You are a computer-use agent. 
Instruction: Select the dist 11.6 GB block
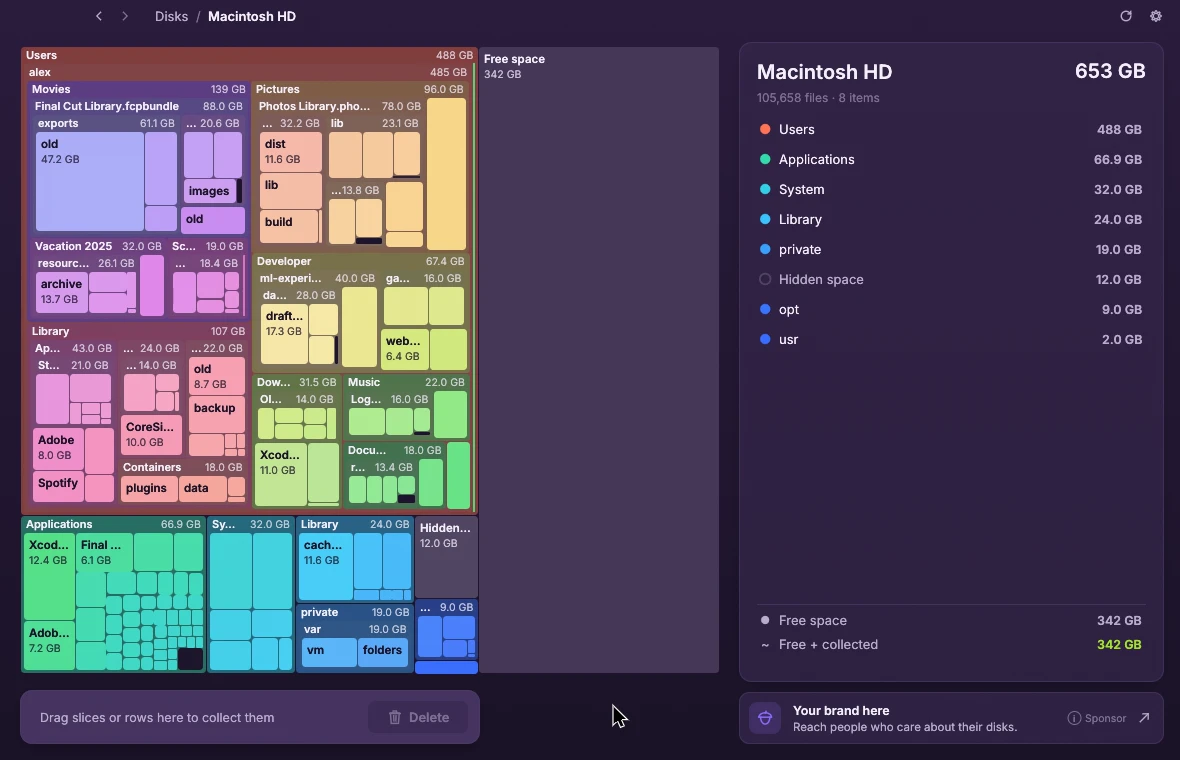click(x=291, y=151)
